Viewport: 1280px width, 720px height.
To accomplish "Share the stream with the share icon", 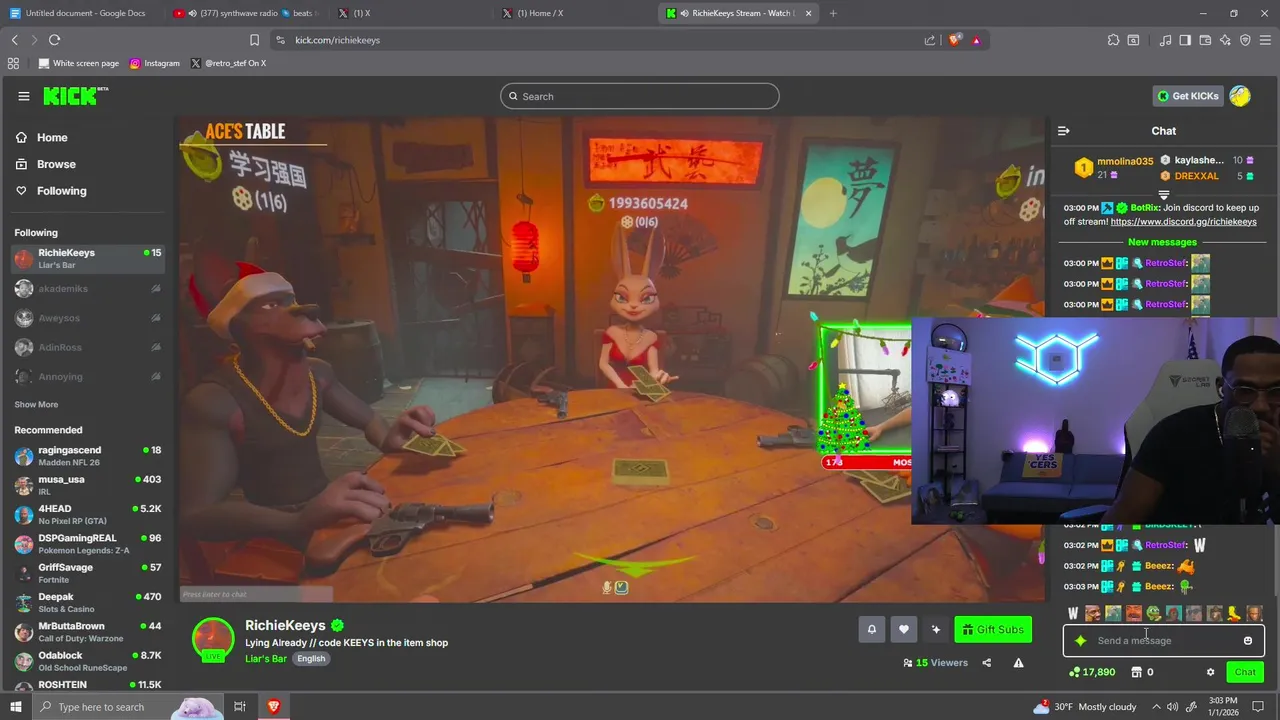I will [x=986, y=662].
